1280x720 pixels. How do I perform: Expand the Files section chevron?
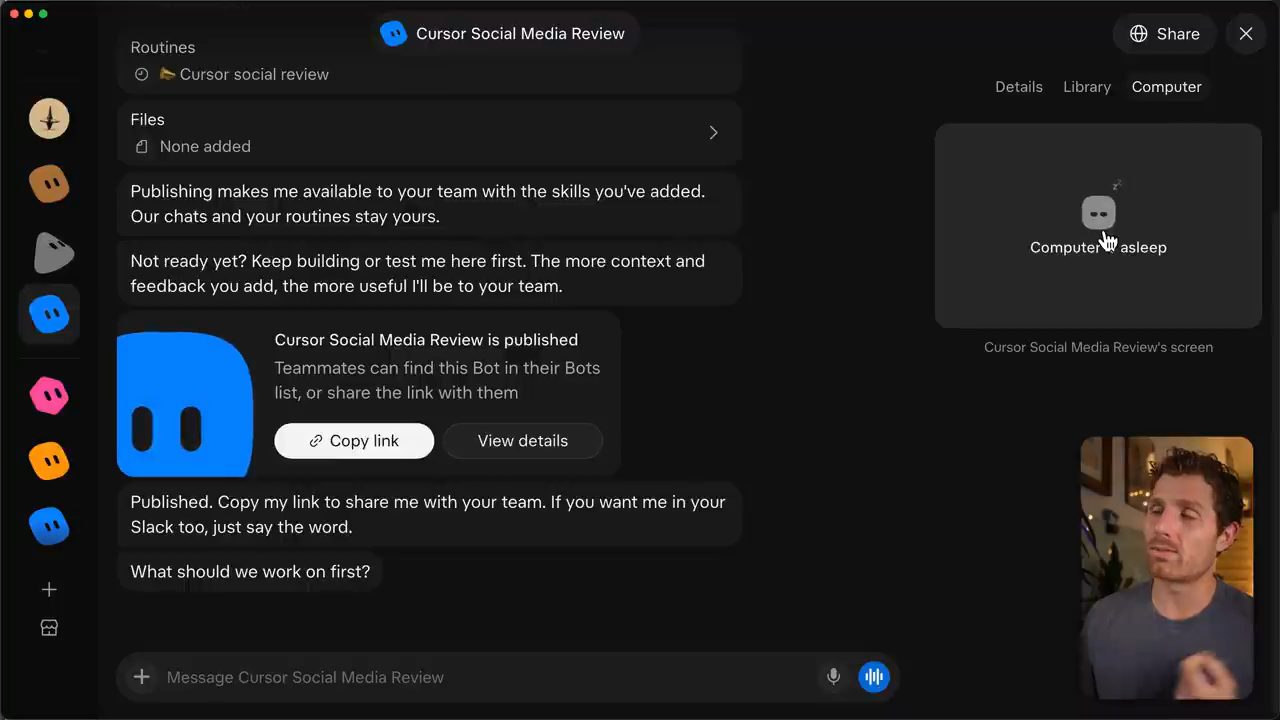click(713, 133)
